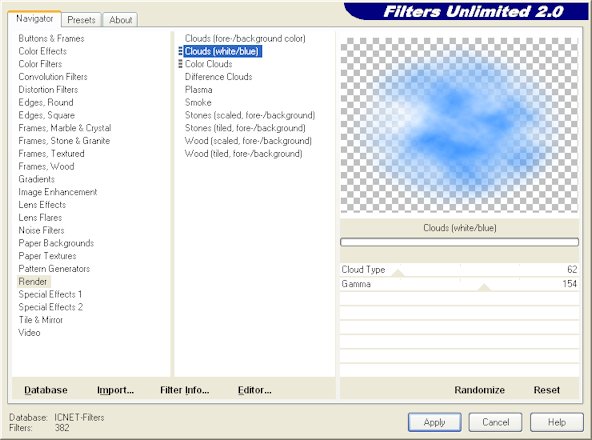This screenshot has height=440, width=592.
Task: Choose the Gradients filter category
Action: [x=36, y=179]
